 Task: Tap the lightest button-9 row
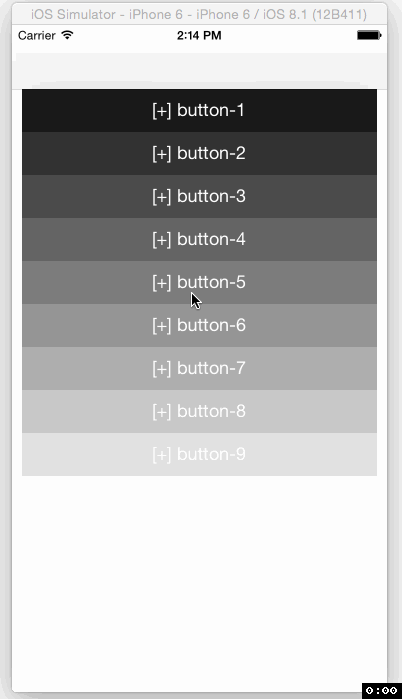click(x=199, y=454)
